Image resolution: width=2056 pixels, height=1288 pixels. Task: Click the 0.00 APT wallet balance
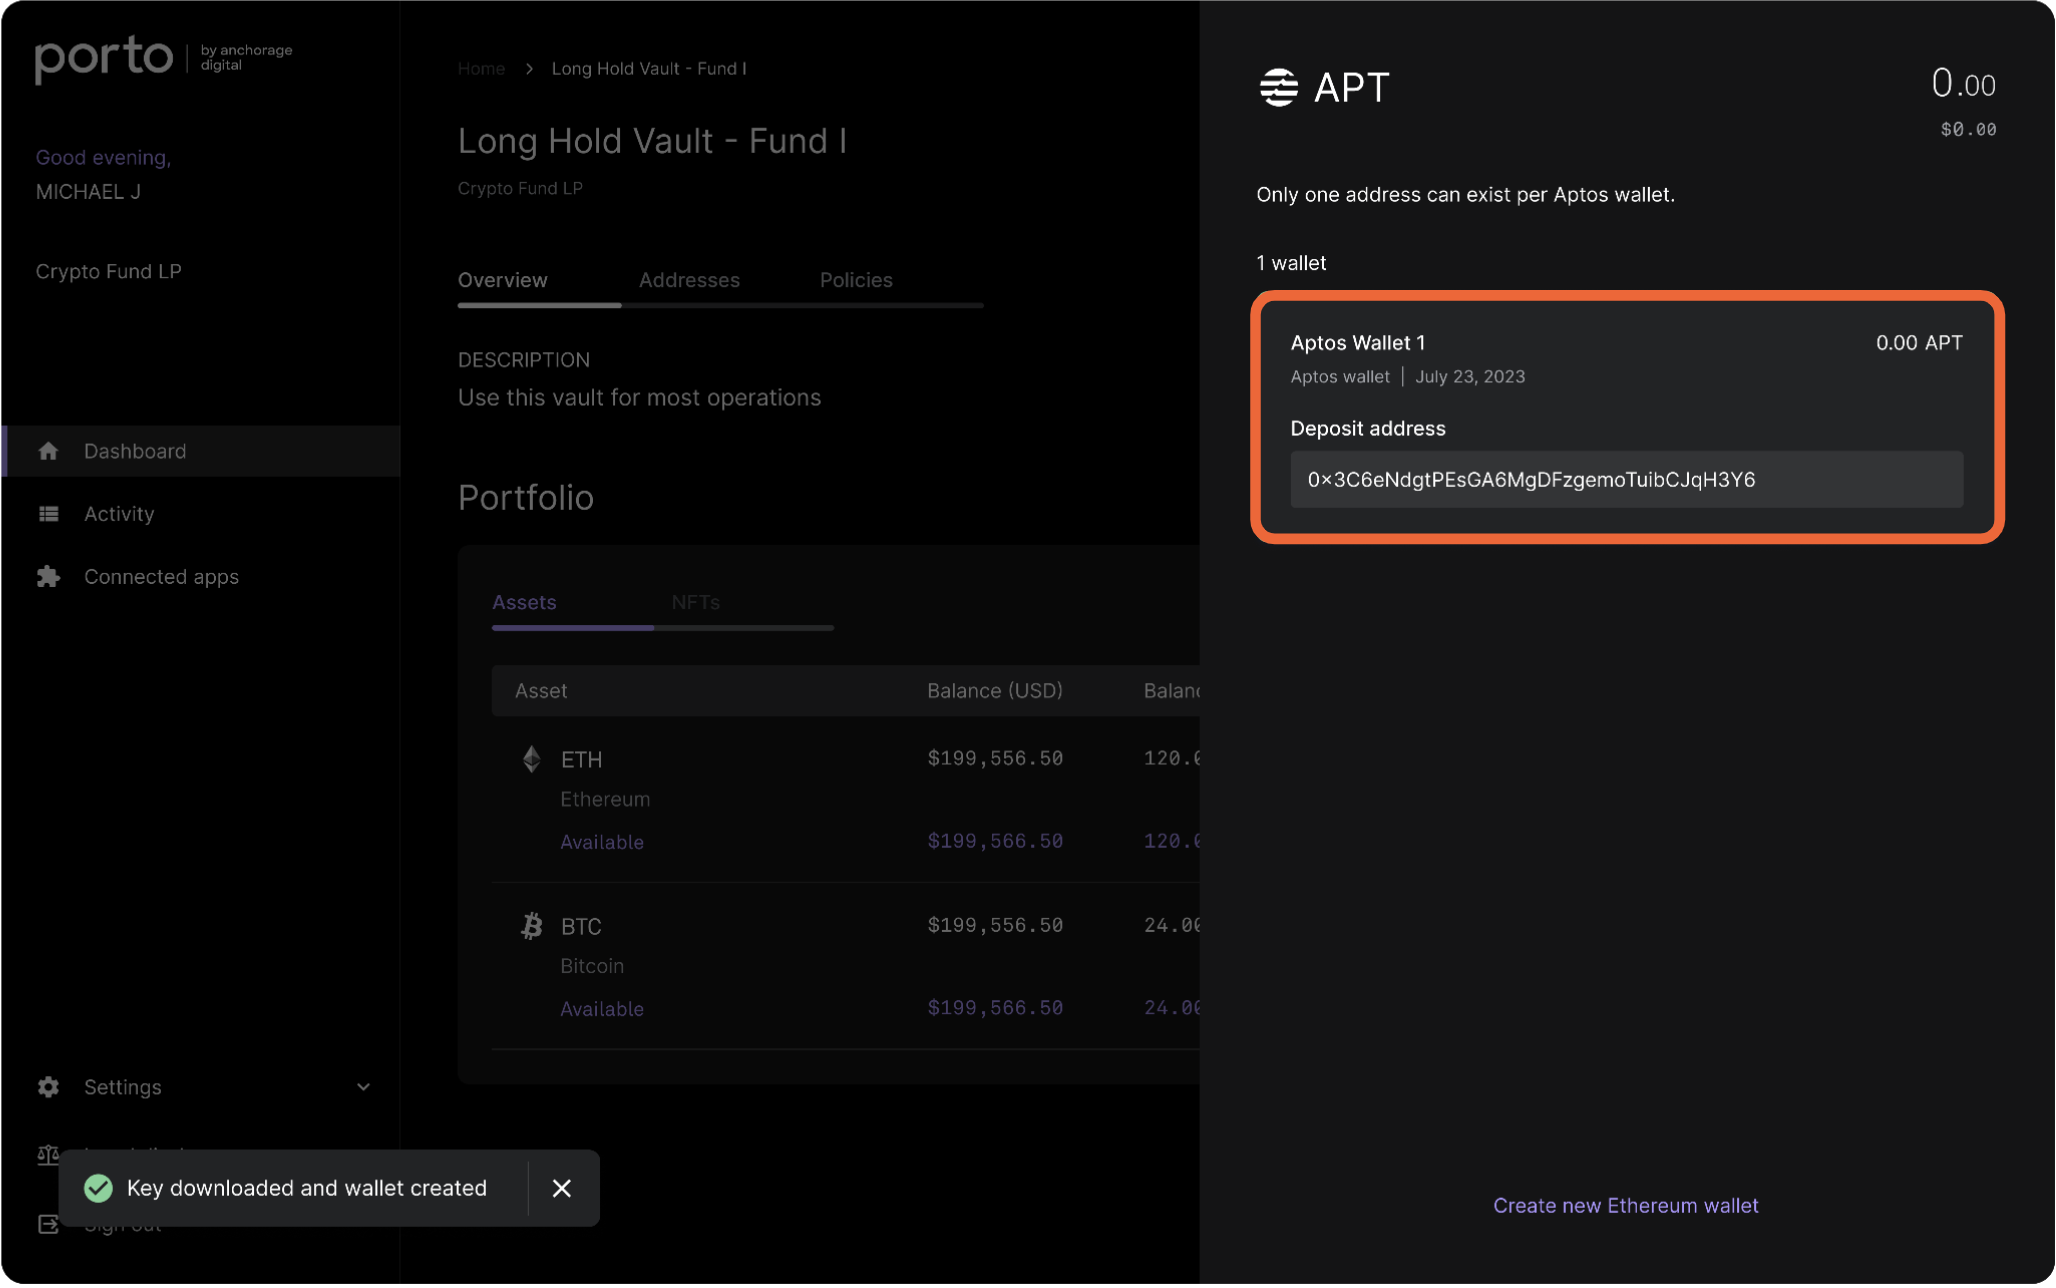(x=1919, y=343)
